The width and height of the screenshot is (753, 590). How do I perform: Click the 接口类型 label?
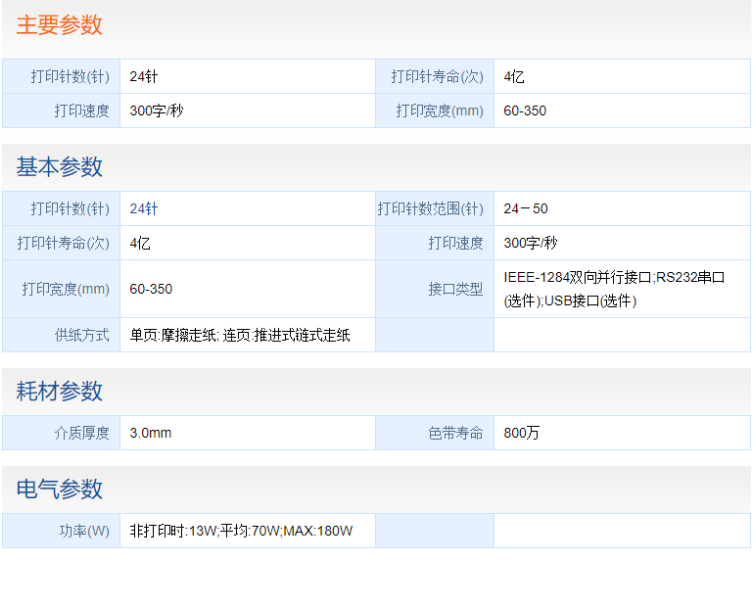point(456,289)
